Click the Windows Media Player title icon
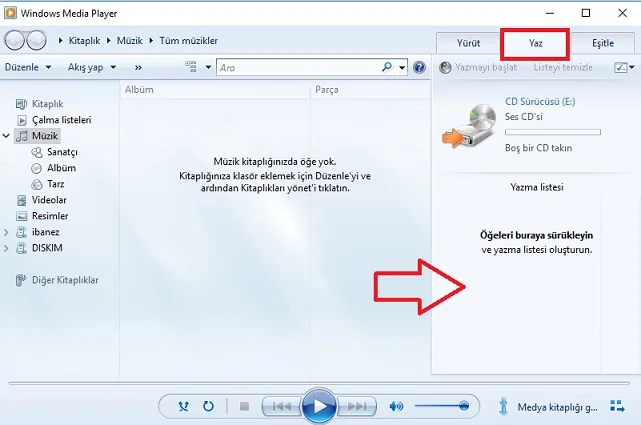Screen dimensions: 641x425 tap(10, 13)
